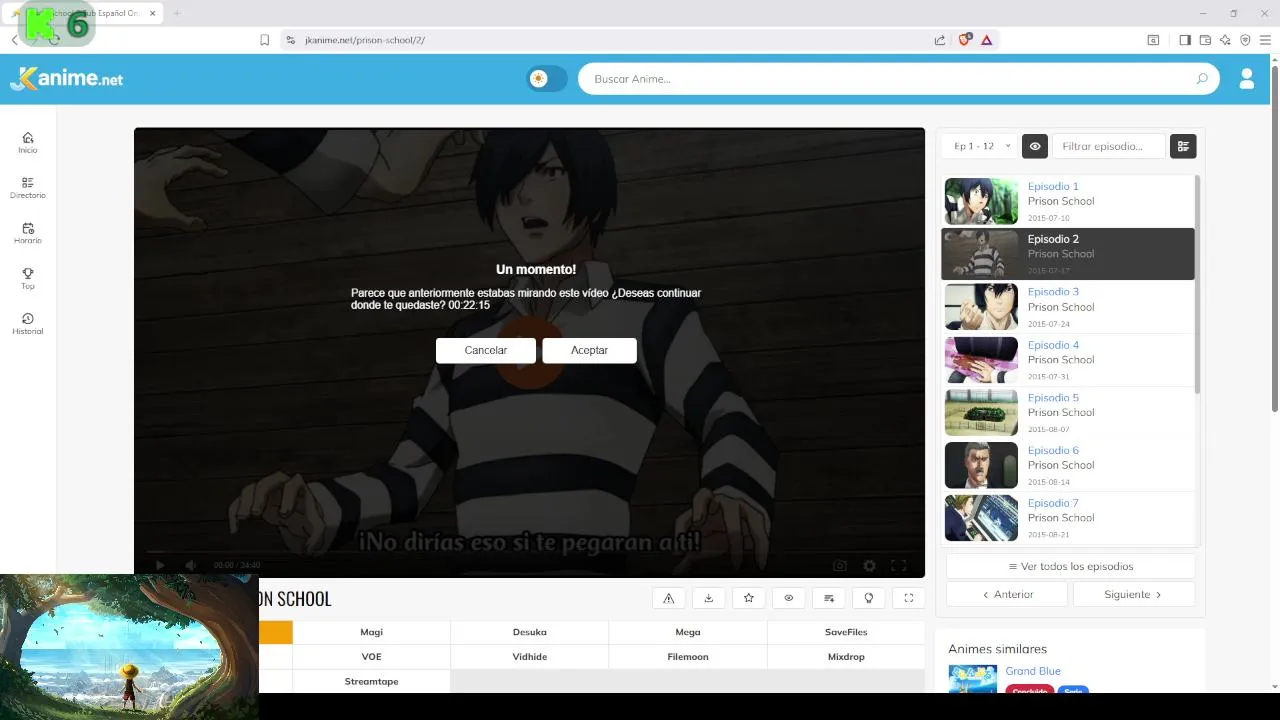The width and height of the screenshot is (1280, 720).
Task: Click the page vertical scrollbar
Action: (x=1275, y=237)
